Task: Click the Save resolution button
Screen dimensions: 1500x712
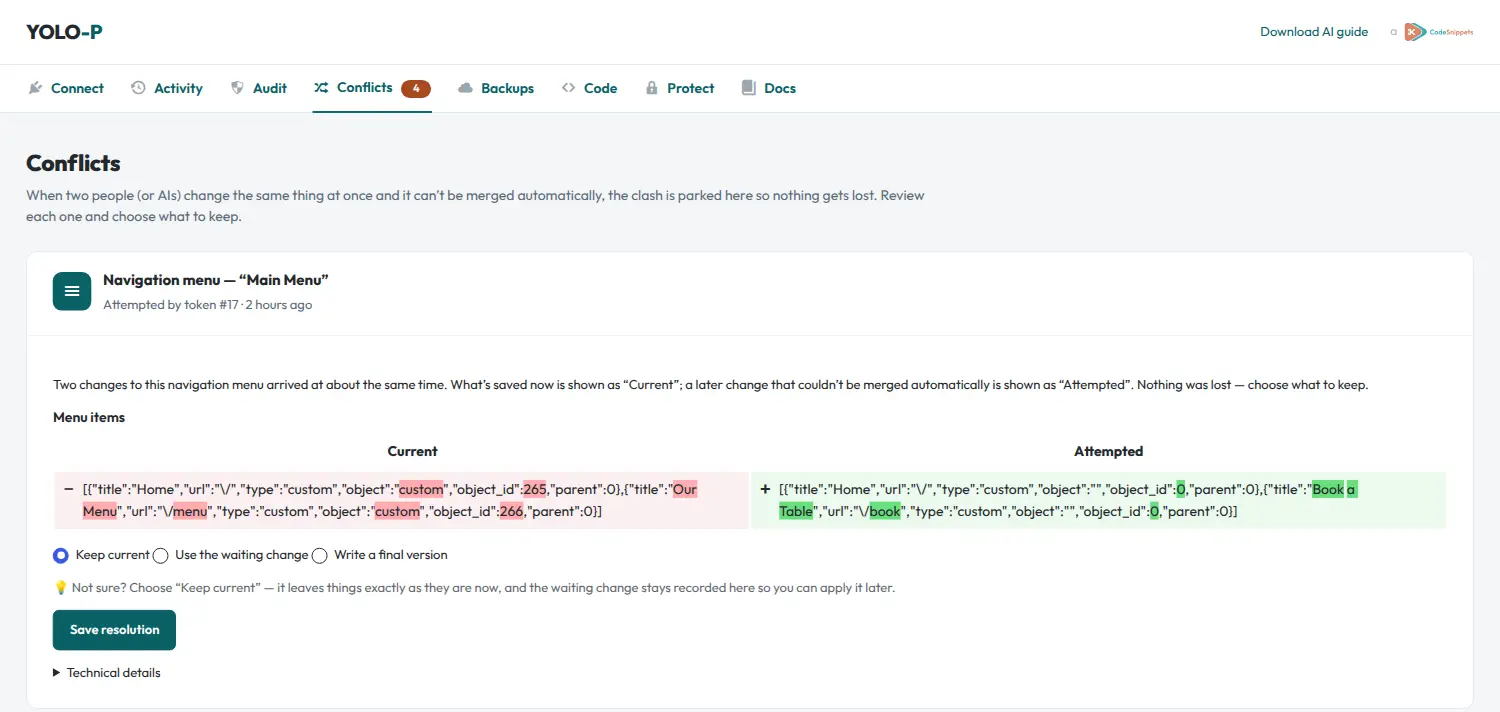Action: tap(114, 630)
